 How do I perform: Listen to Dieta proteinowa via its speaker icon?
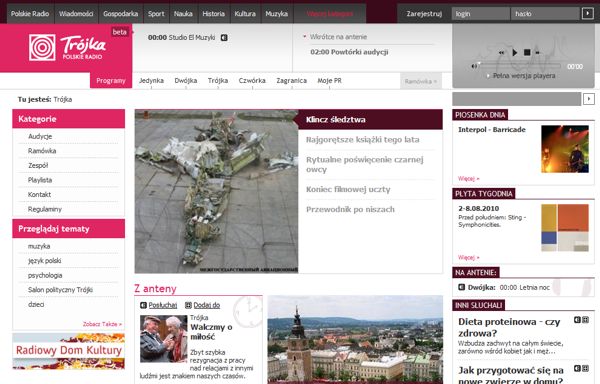point(577,320)
